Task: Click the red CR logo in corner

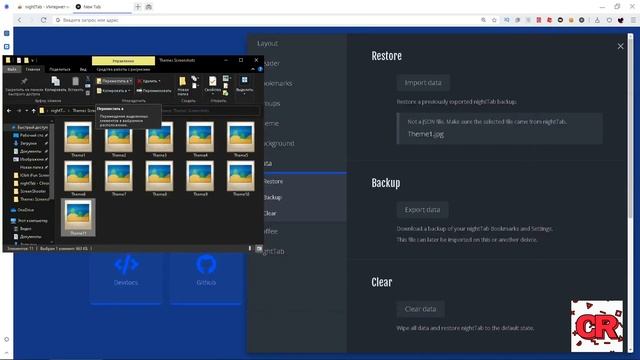Action: [597, 326]
